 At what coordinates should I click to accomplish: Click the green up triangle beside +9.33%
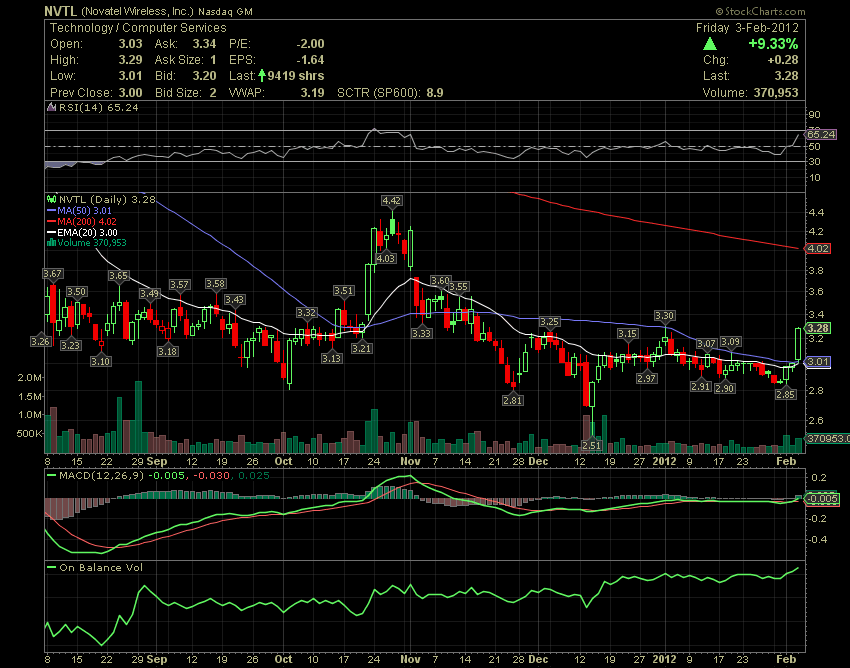[710, 44]
